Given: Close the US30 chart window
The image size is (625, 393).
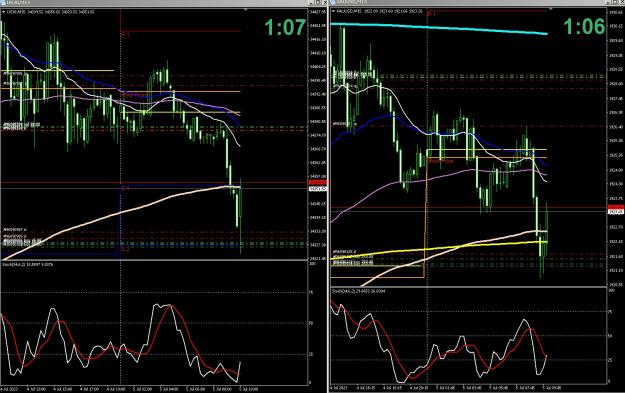Looking at the screenshot, I should (x=324, y=2).
